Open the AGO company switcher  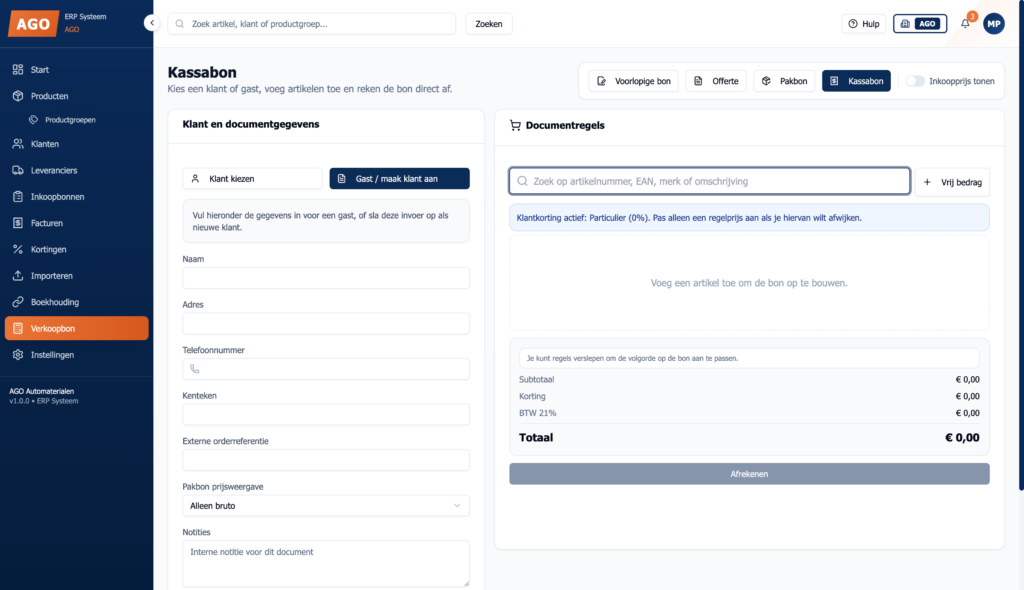[x=920, y=24]
